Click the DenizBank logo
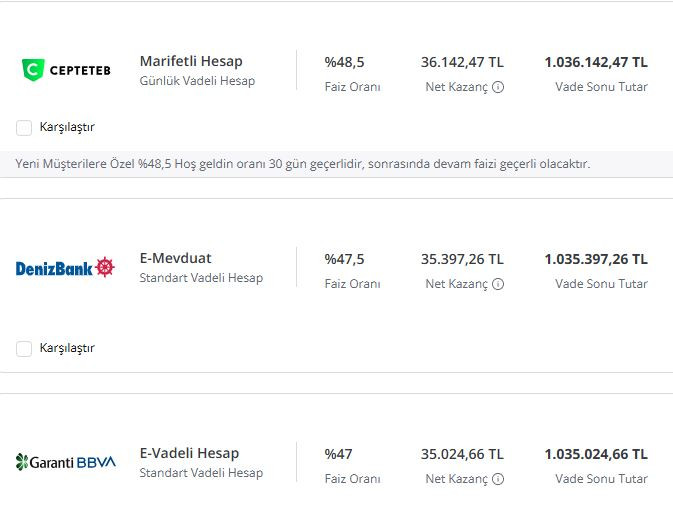The width and height of the screenshot is (673, 509). click(65, 267)
